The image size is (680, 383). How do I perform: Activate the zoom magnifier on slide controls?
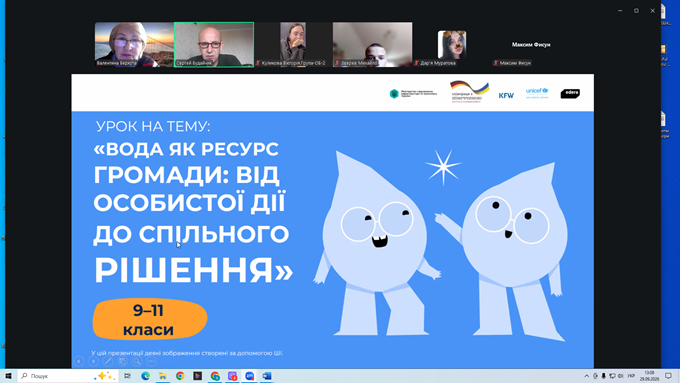137,361
